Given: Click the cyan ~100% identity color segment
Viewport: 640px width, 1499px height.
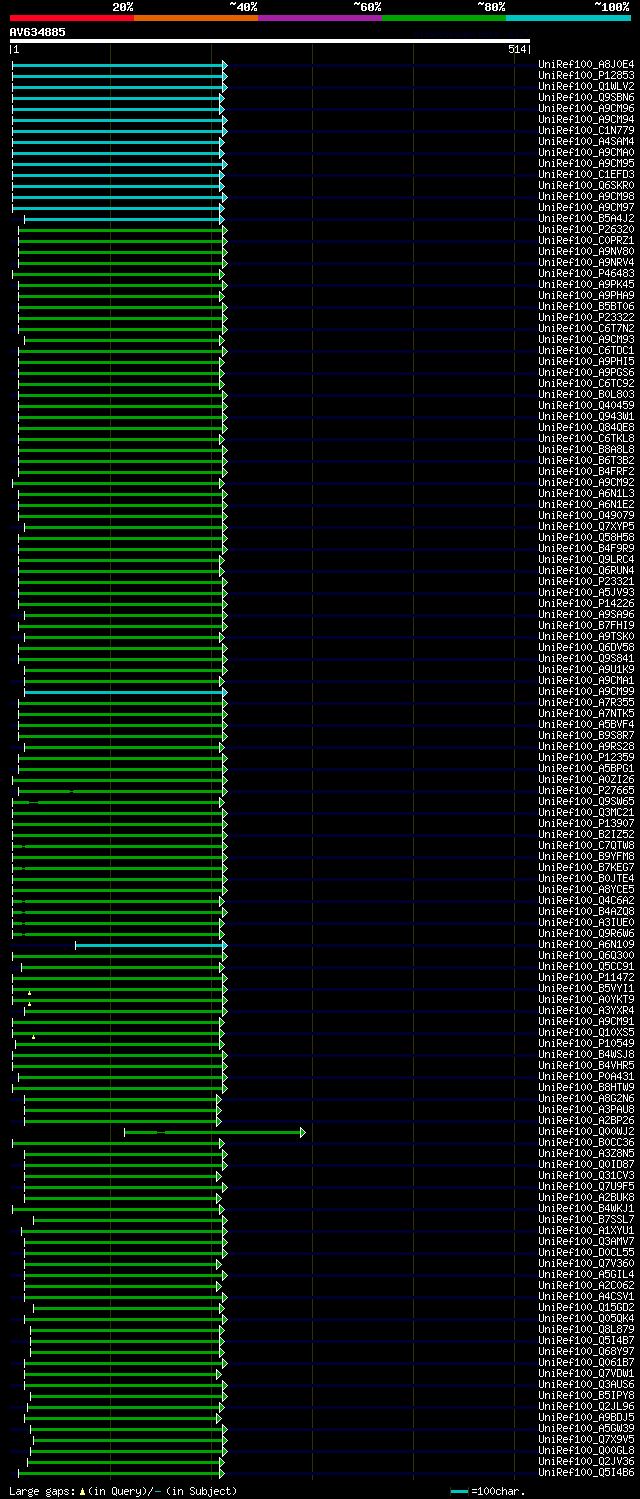Looking at the screenshot, I should coord(568,17).
